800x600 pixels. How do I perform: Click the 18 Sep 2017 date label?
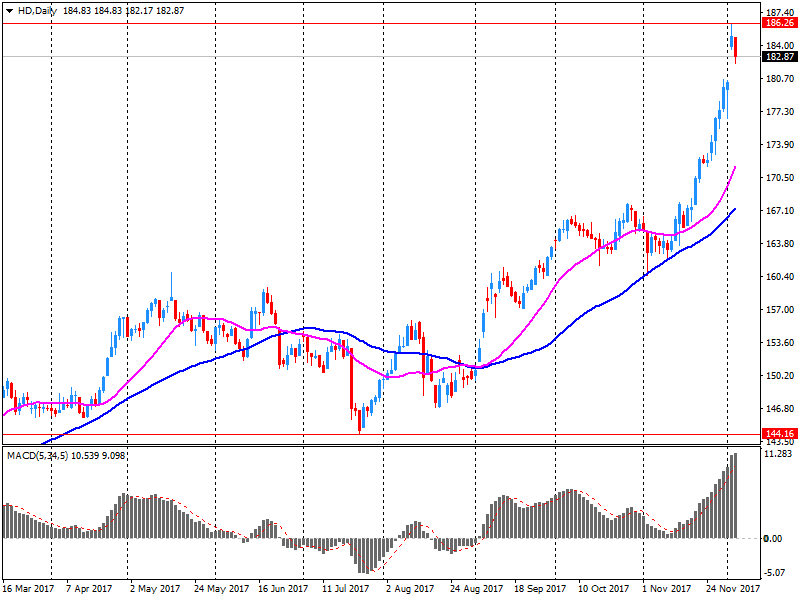click(x=536, y=589)
